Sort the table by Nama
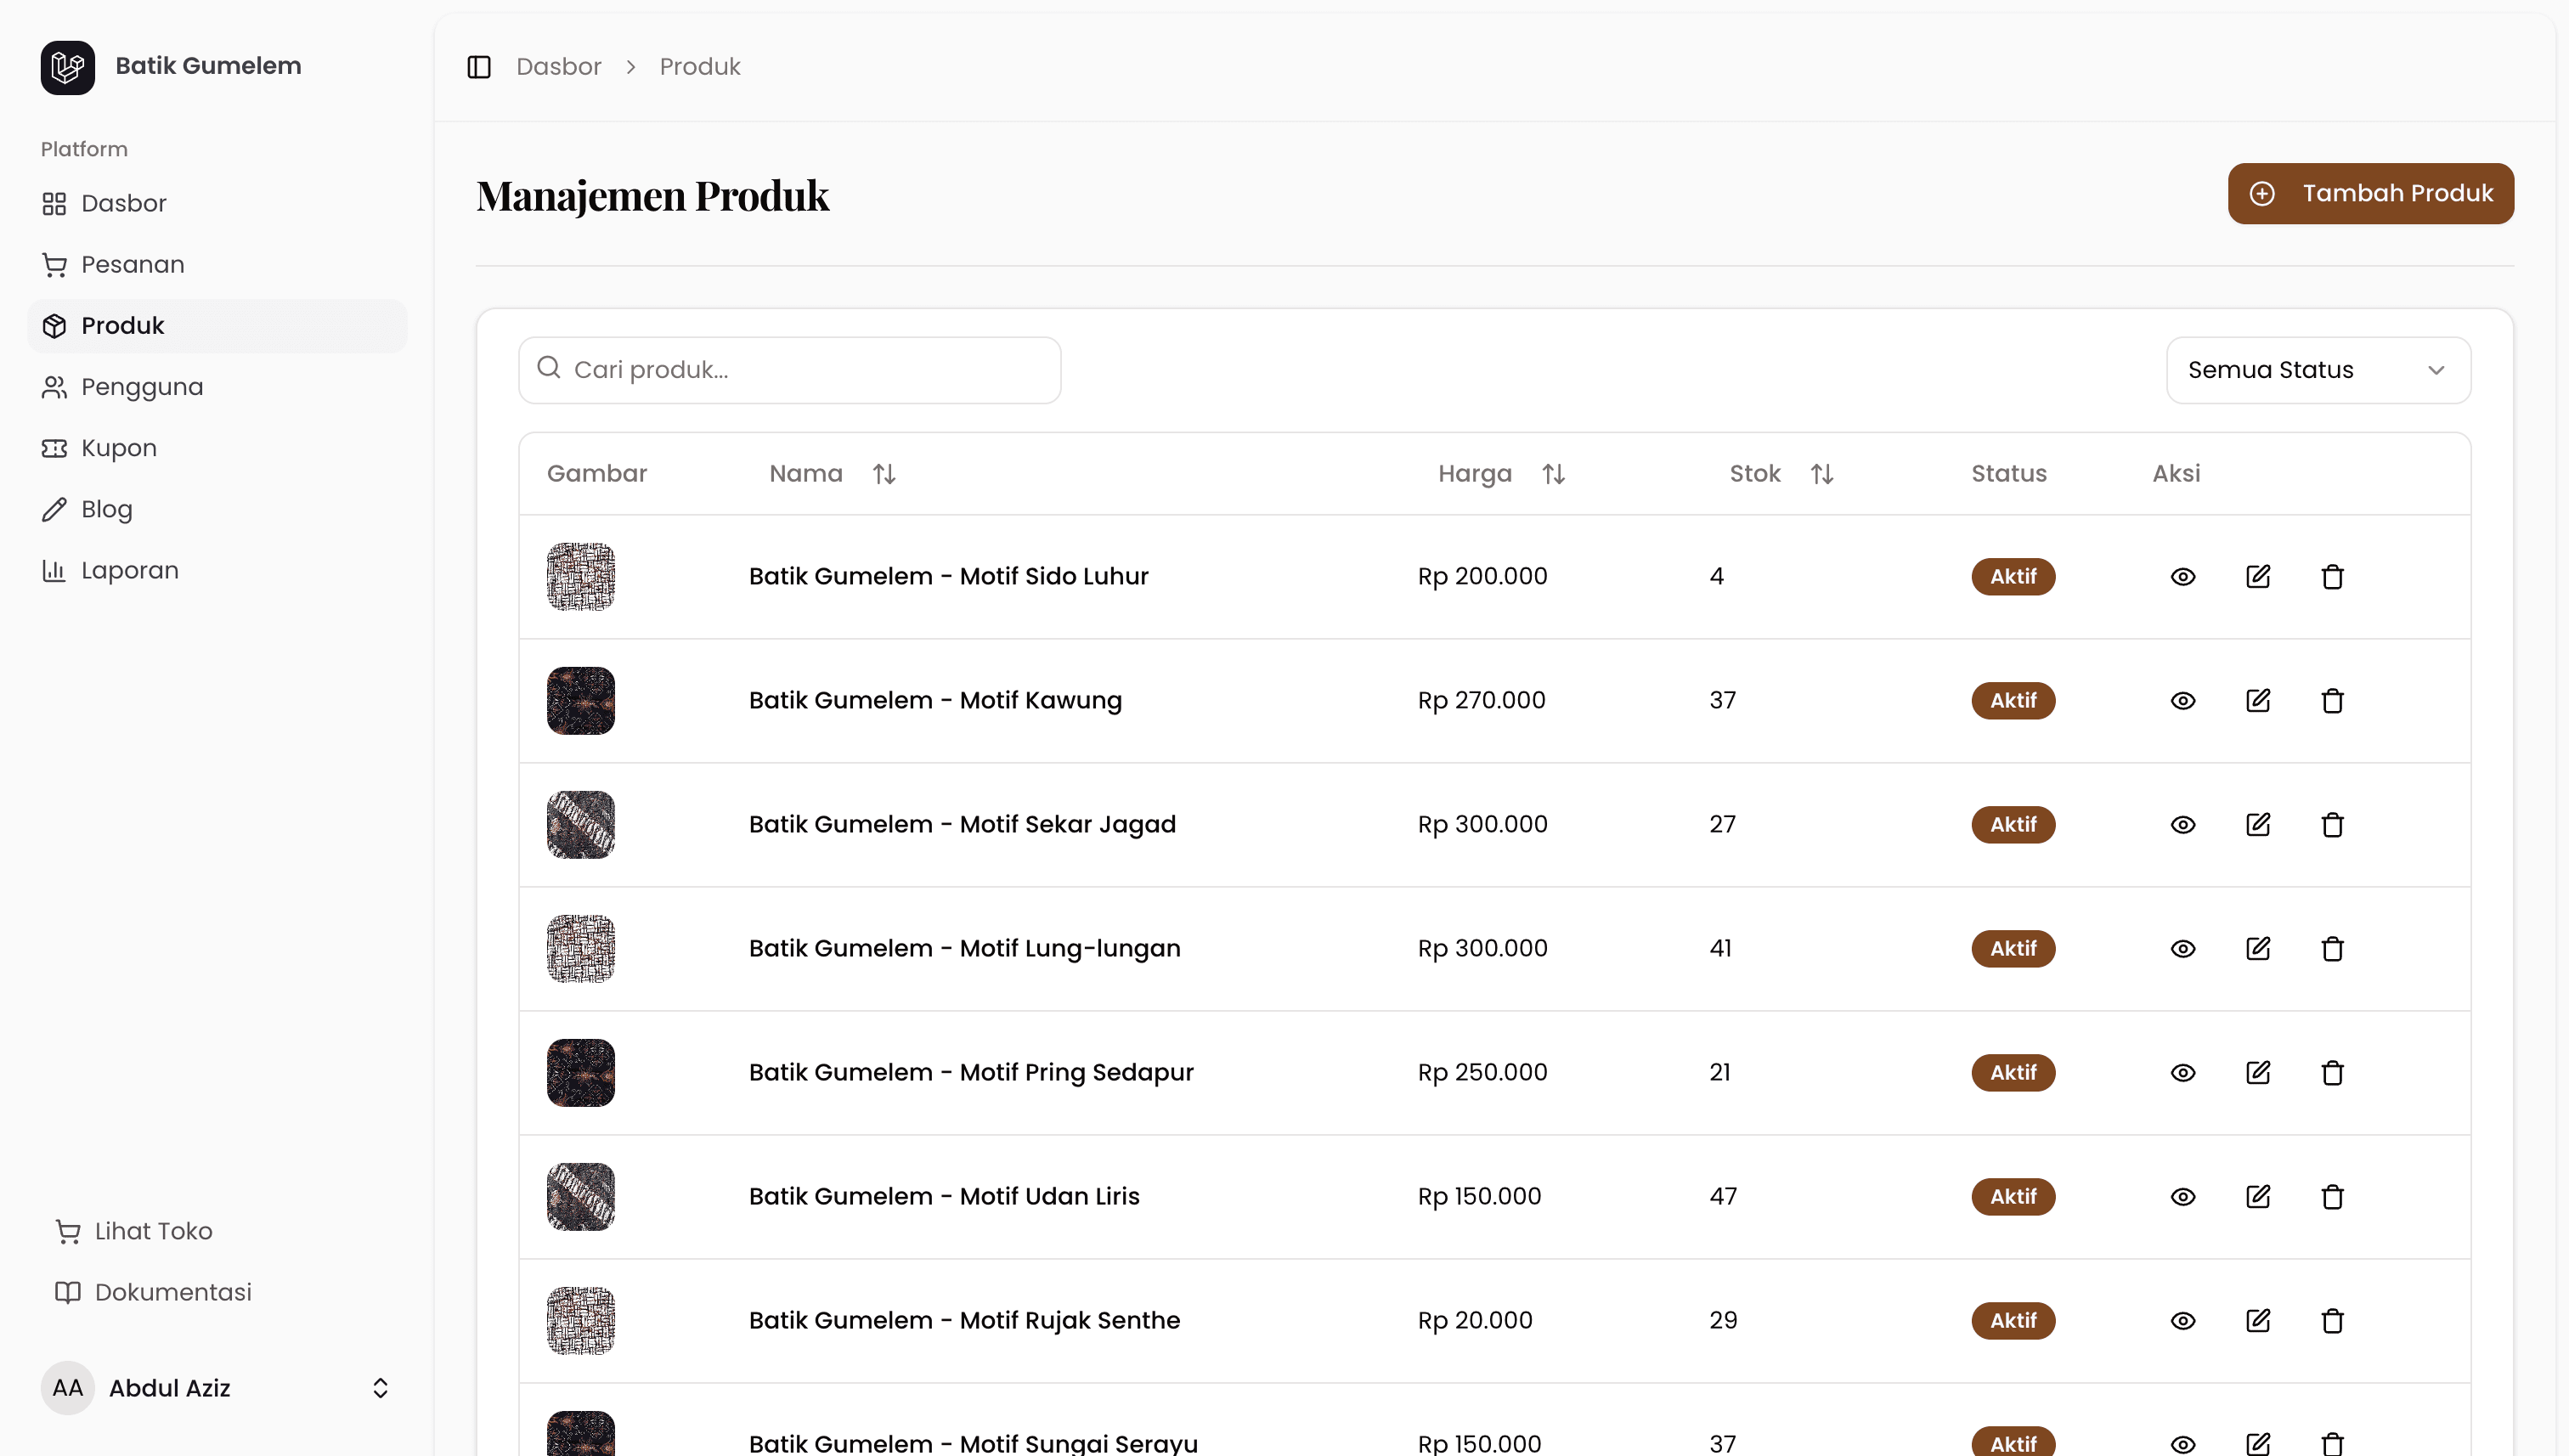2569x1456 pixels. coord(833,474)
